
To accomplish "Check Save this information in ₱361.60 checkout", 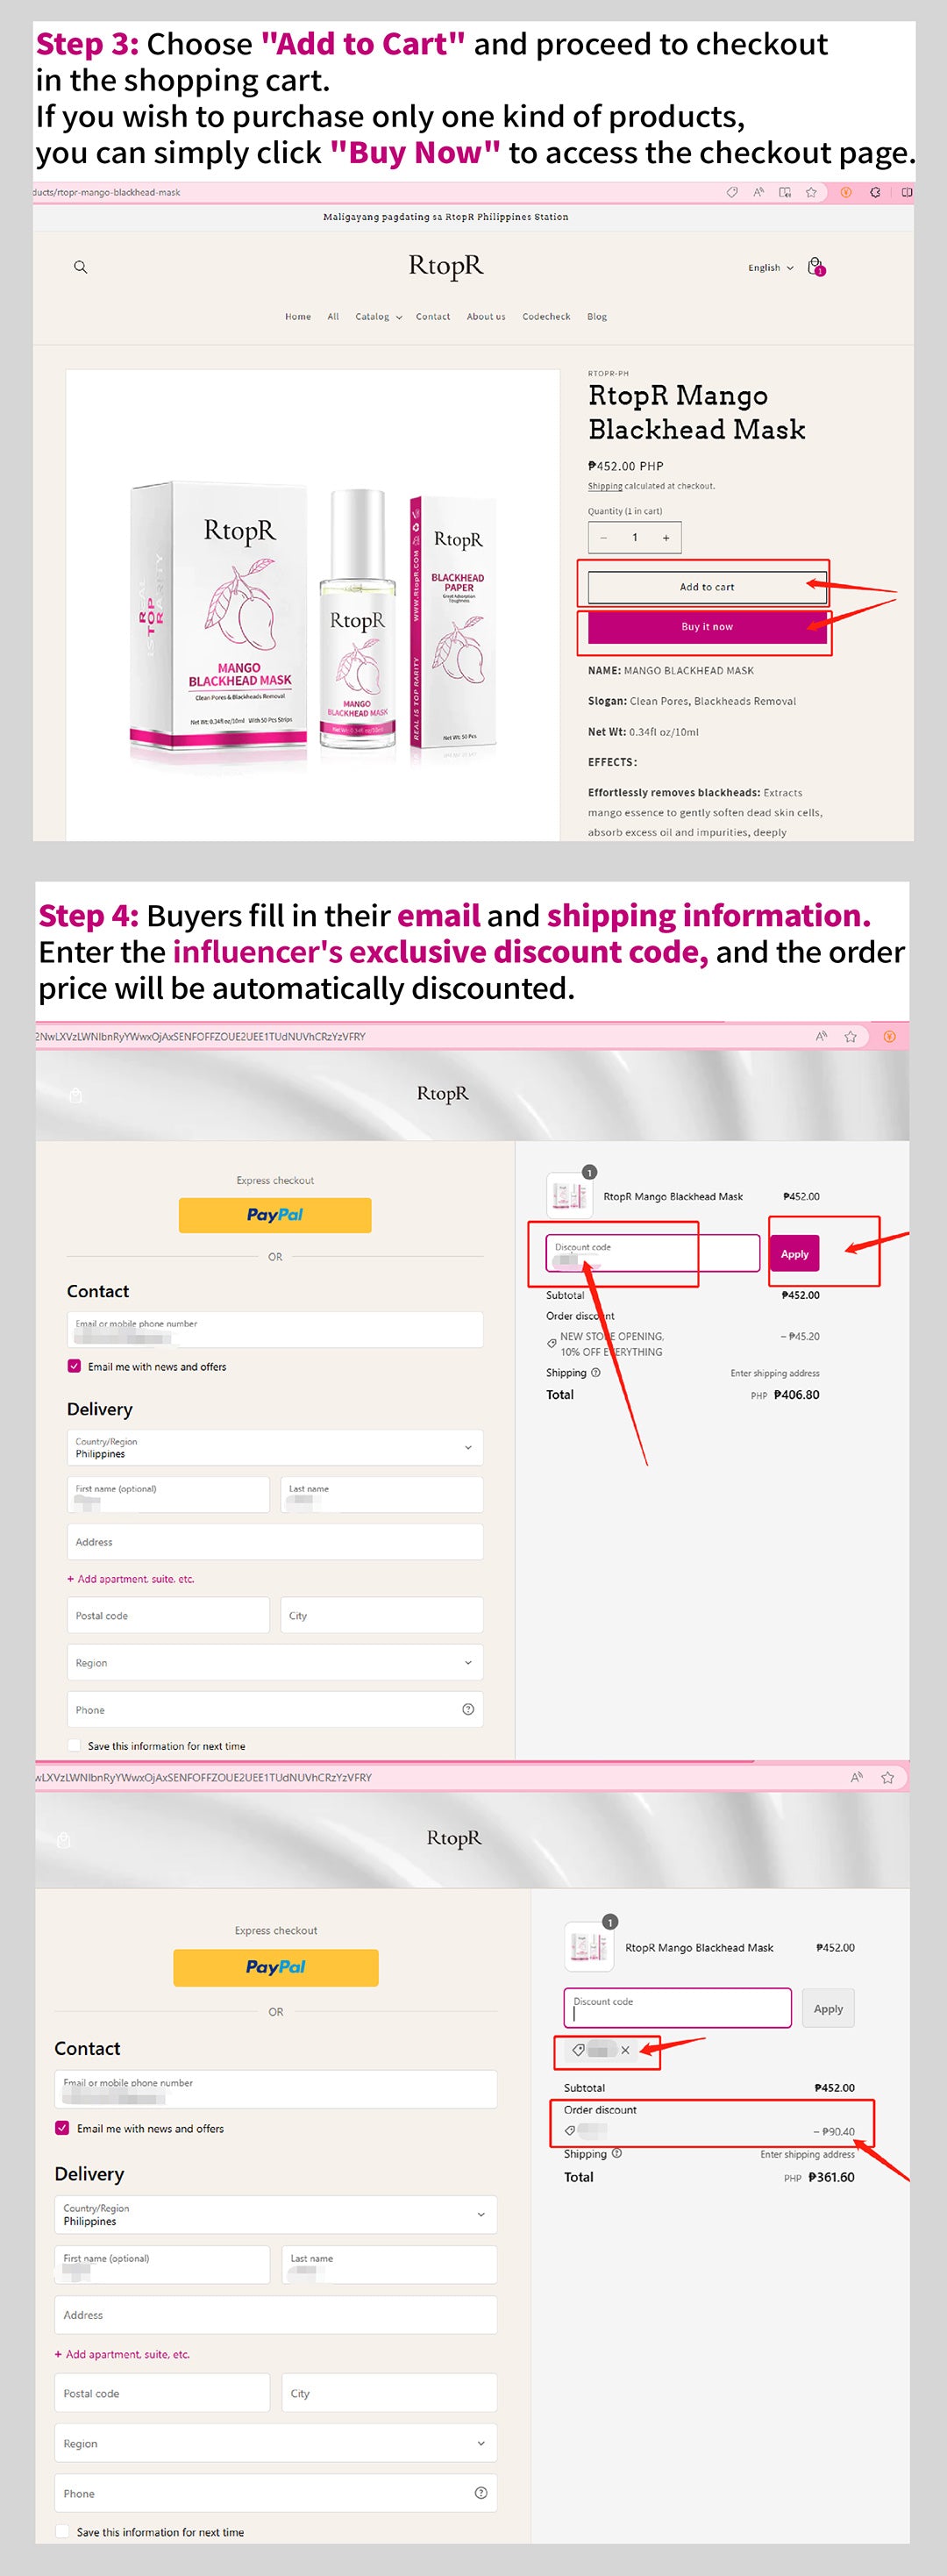I will (63, 2531).
